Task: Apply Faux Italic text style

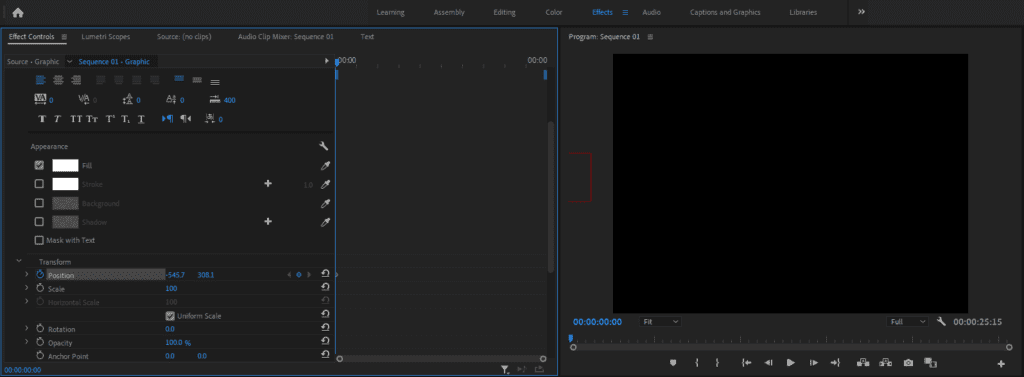Action: (57, 119)
